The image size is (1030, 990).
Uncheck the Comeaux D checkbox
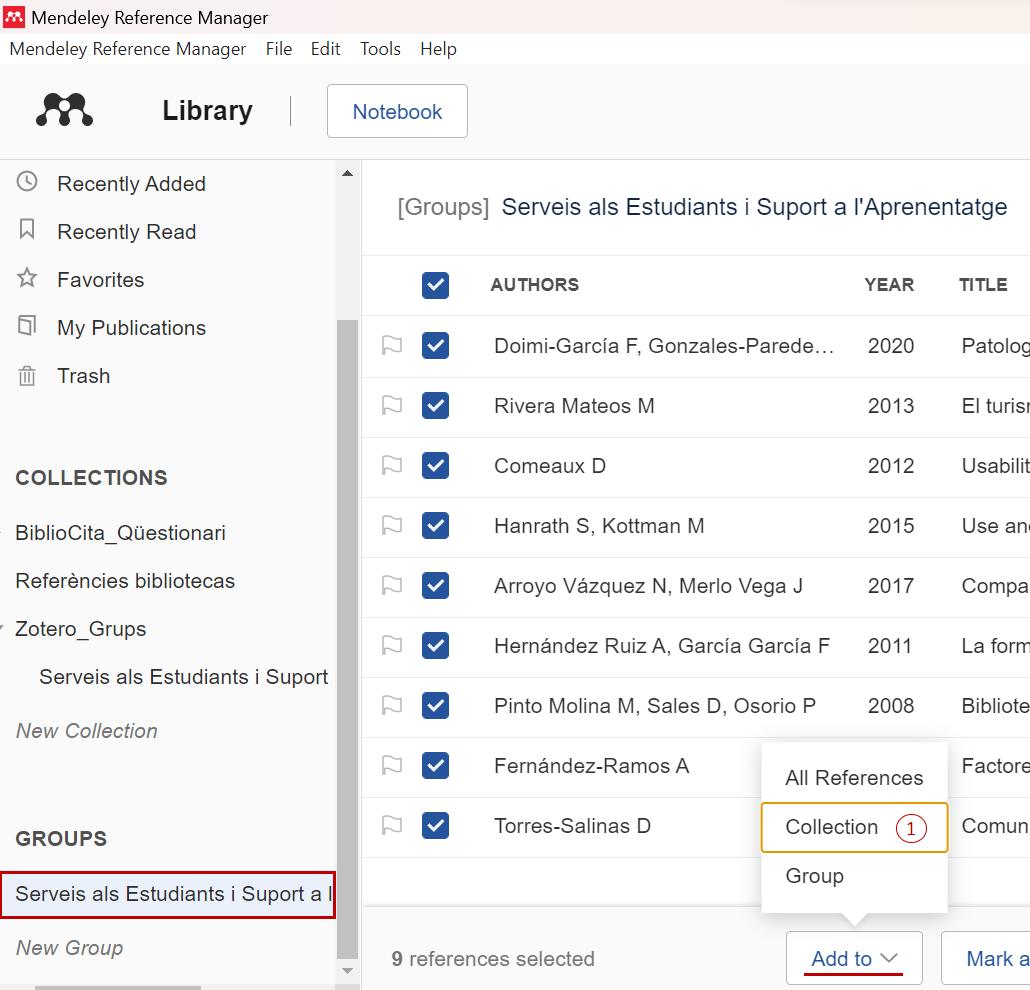[x=436, y=465]
